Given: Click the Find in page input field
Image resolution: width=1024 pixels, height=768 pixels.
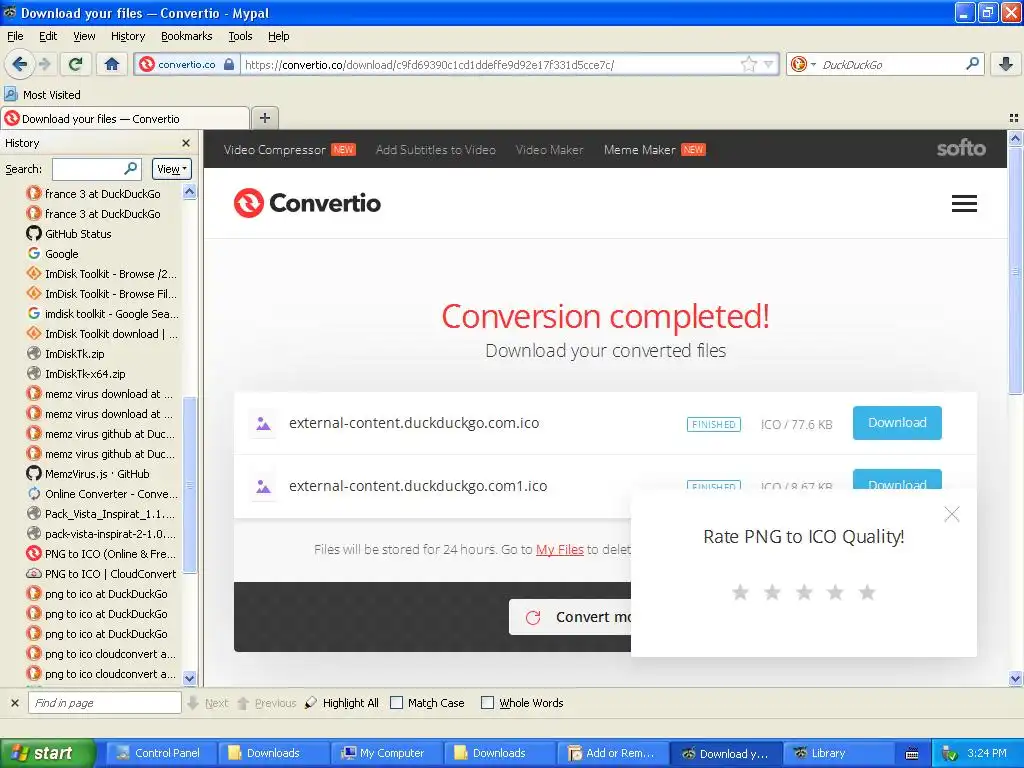Looking at the screenshot, I should point(104,703).
